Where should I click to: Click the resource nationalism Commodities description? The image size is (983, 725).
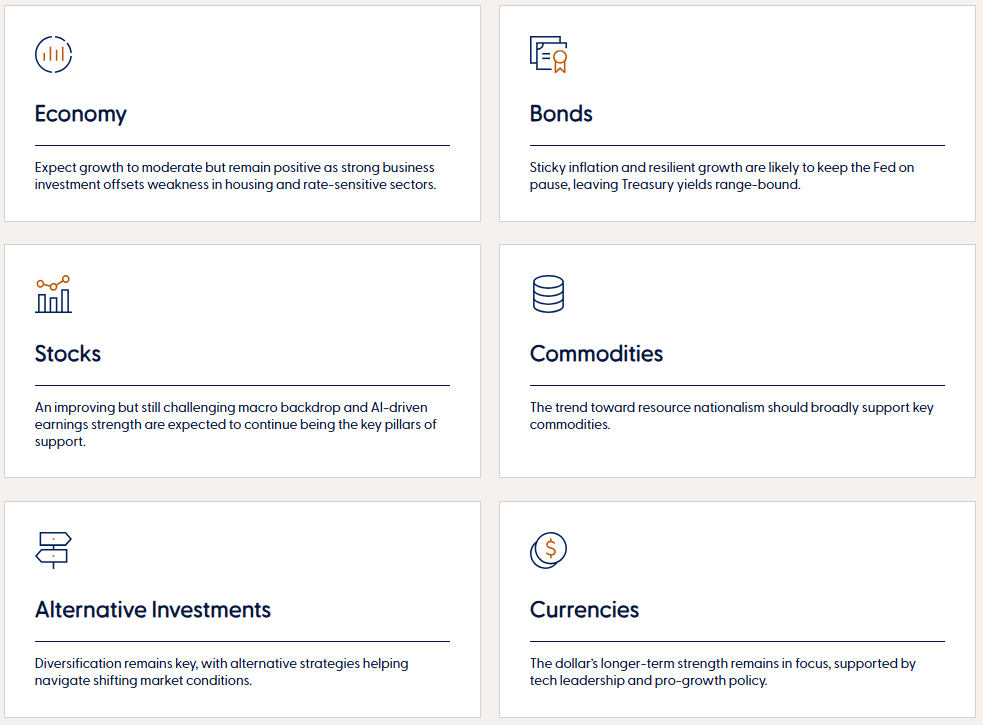[x=732, y=416]
